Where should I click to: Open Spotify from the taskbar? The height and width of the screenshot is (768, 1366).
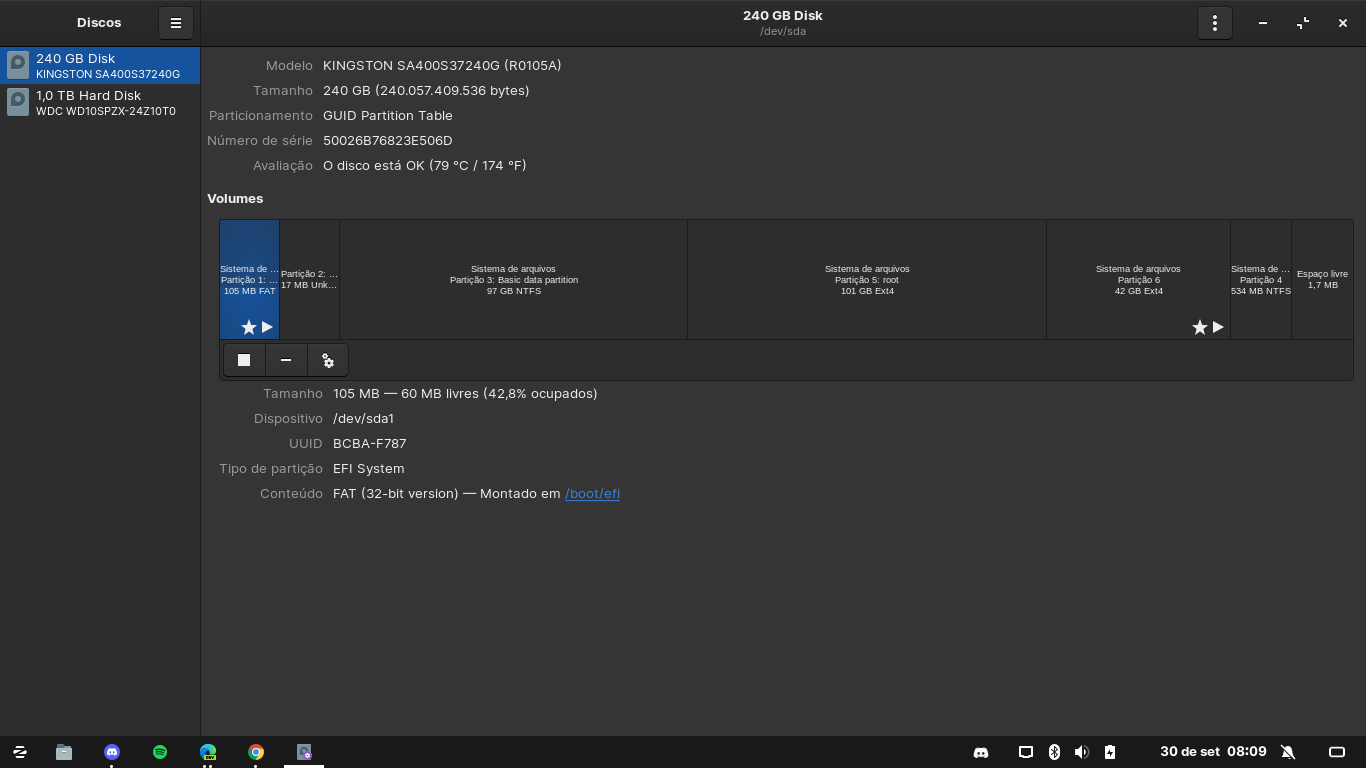pos(160,752)
